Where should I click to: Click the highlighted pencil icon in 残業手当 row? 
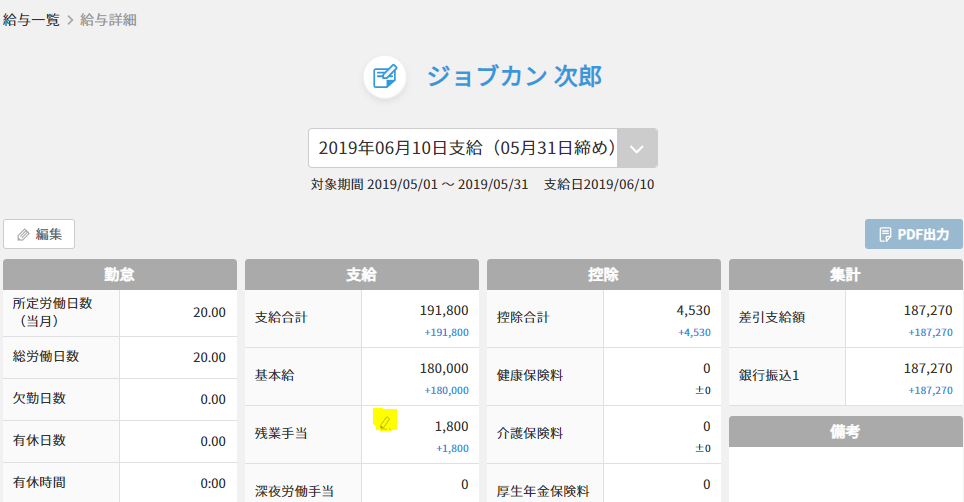coord(385,422)
